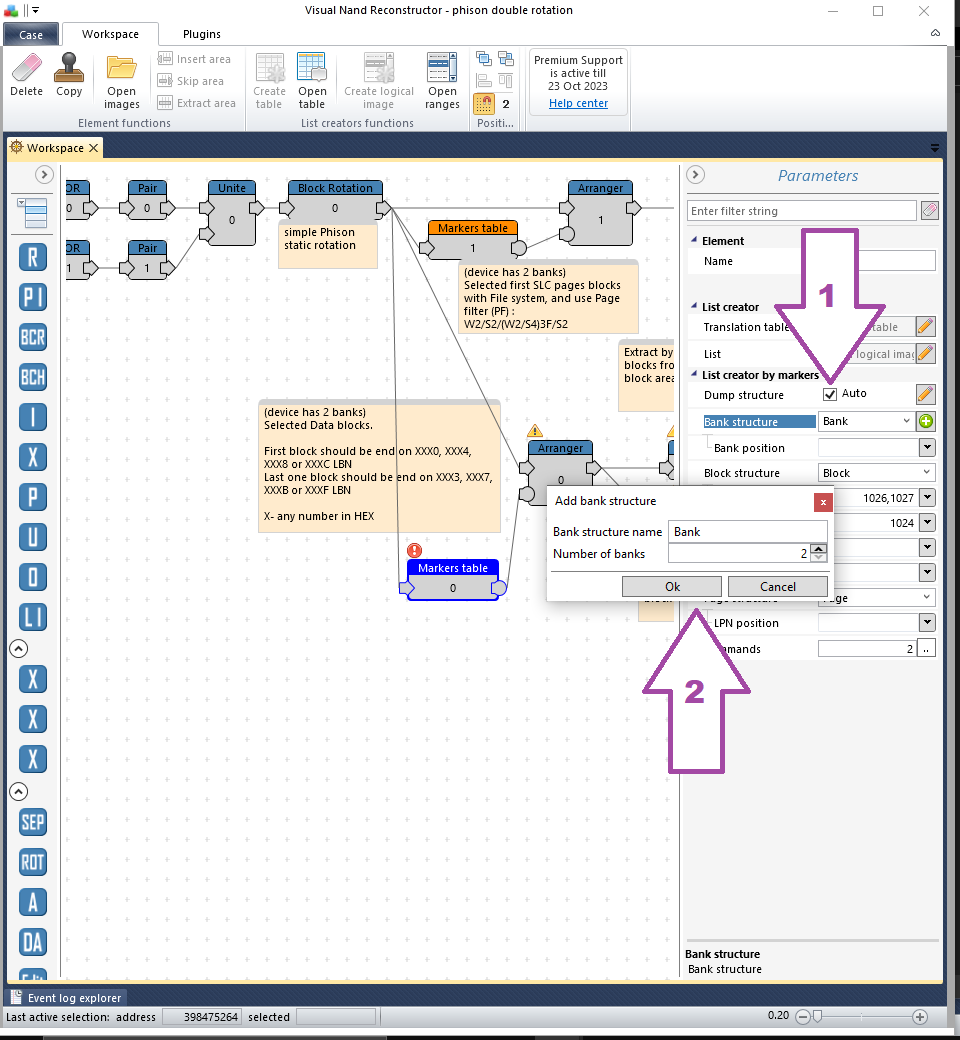Clear the filter string with eraser icon
Screen dimensions: 960x1040
[x=930, y=211]
